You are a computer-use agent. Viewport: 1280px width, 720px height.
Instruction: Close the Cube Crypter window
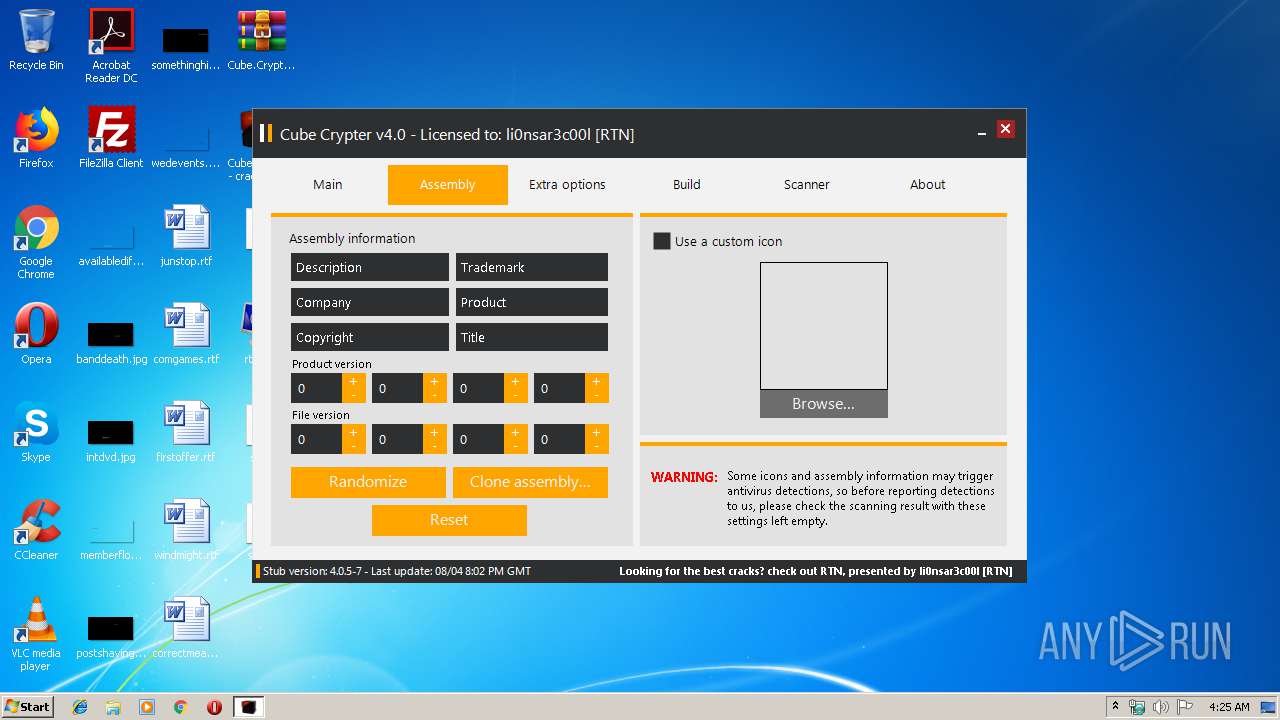coord(1006,129)
